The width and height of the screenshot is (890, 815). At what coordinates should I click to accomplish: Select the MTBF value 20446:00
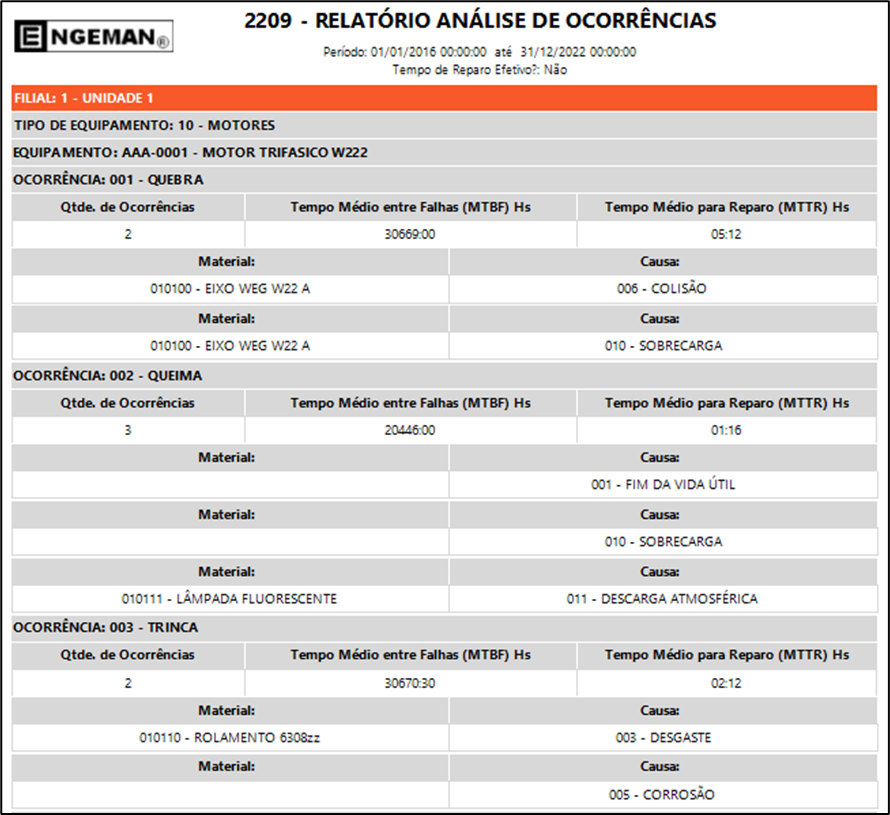410,431
